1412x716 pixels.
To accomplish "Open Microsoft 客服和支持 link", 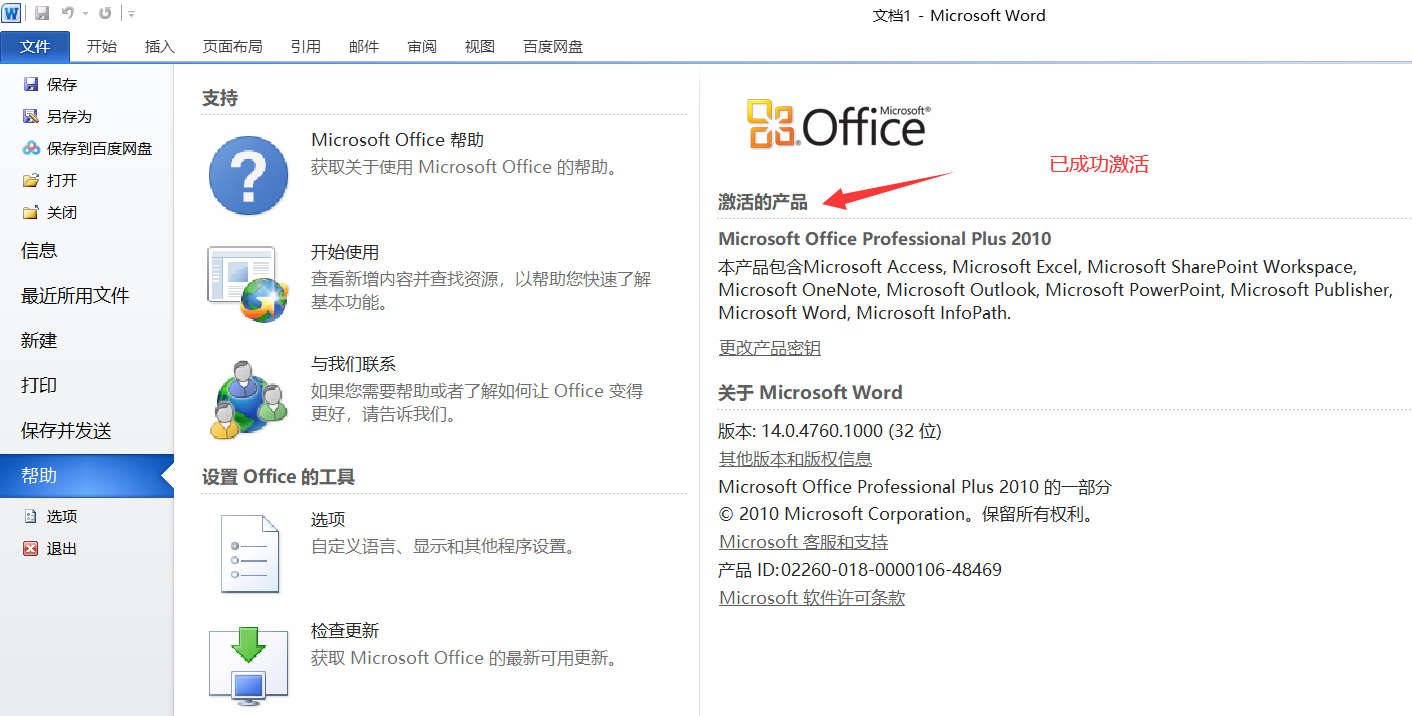I will [x=804, y=542].
